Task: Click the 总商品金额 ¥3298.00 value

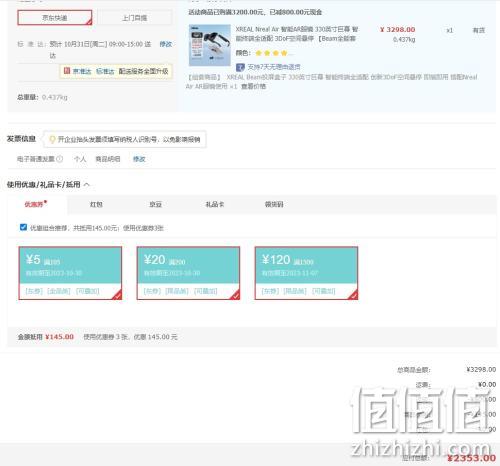Action: click(481, 369)
